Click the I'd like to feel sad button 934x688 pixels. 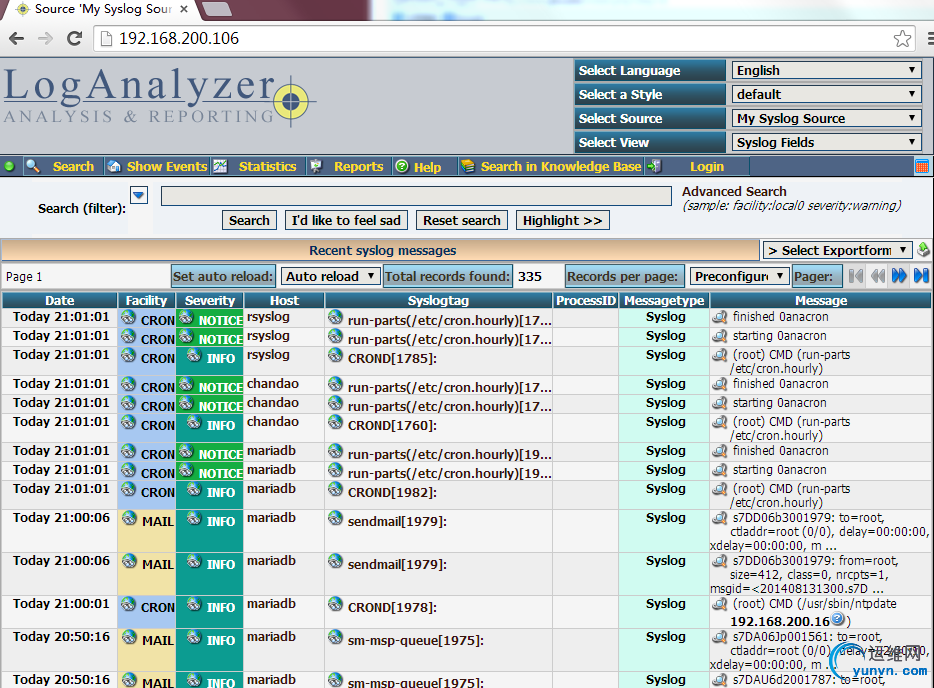pyautogui.click(x=346, y=220)
